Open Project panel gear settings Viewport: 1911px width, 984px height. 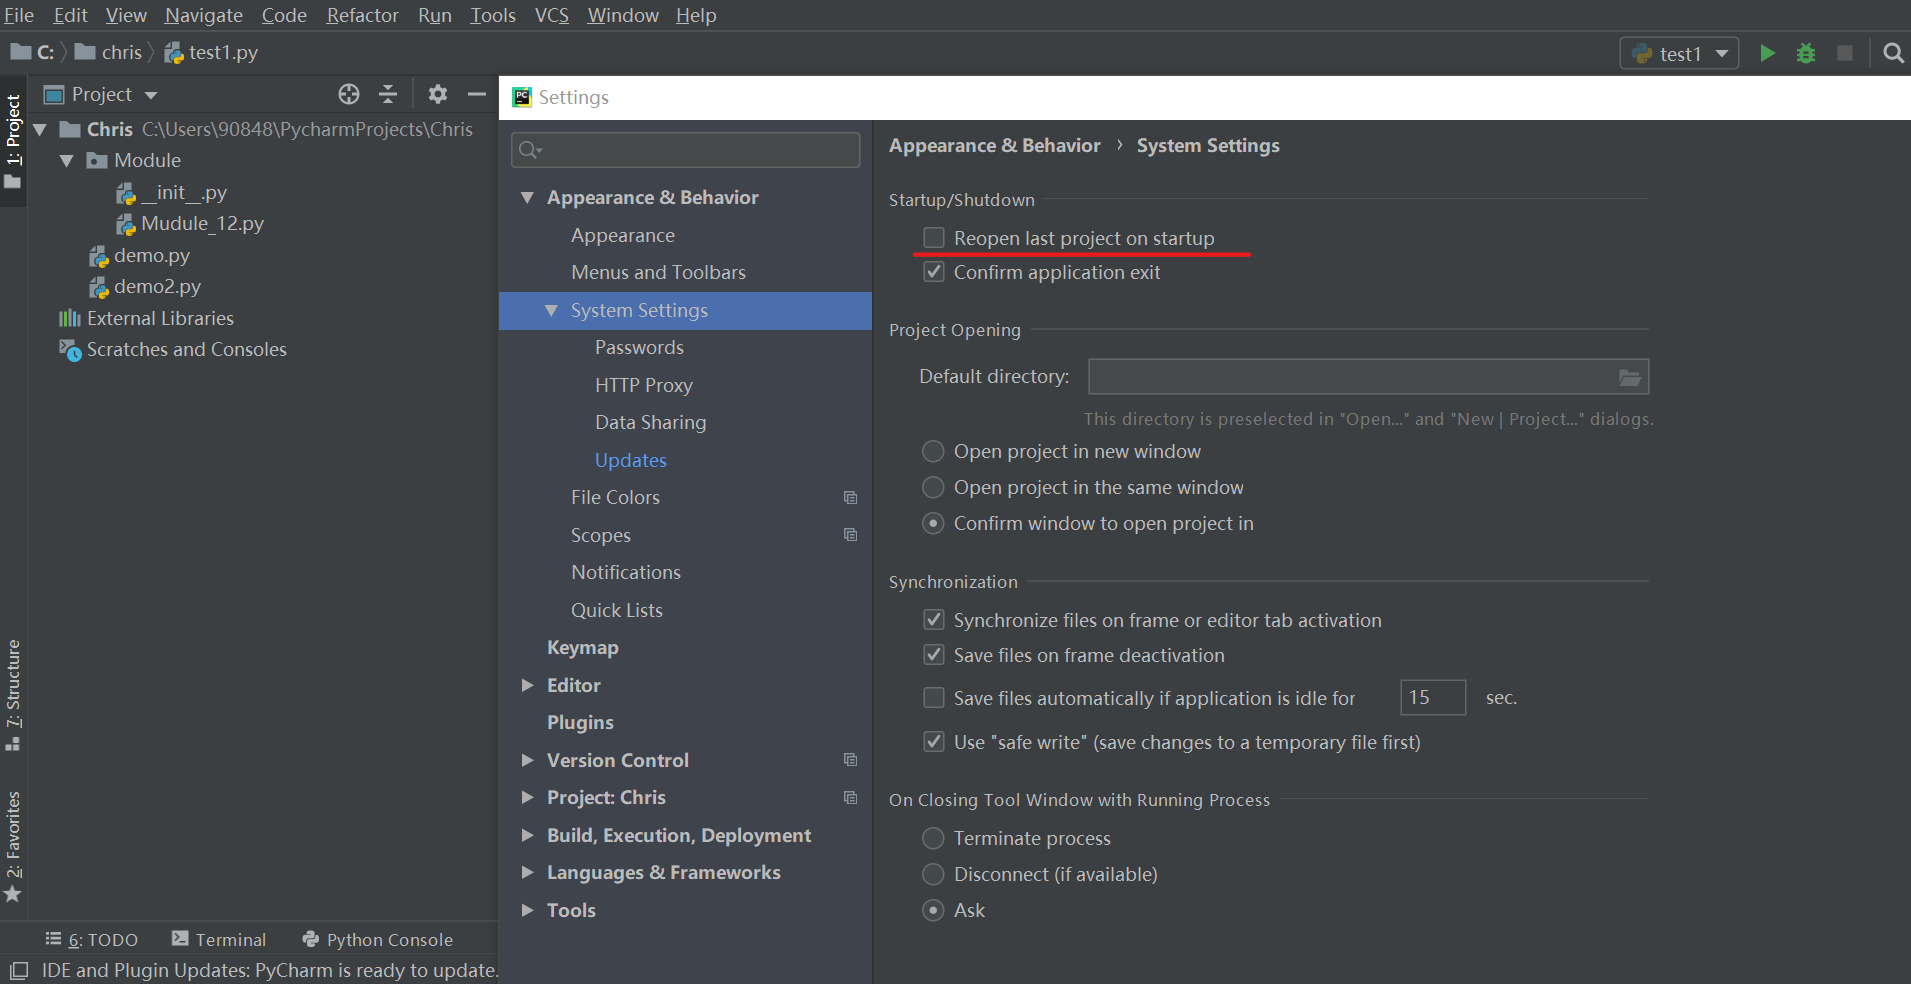tap(437, 94)
